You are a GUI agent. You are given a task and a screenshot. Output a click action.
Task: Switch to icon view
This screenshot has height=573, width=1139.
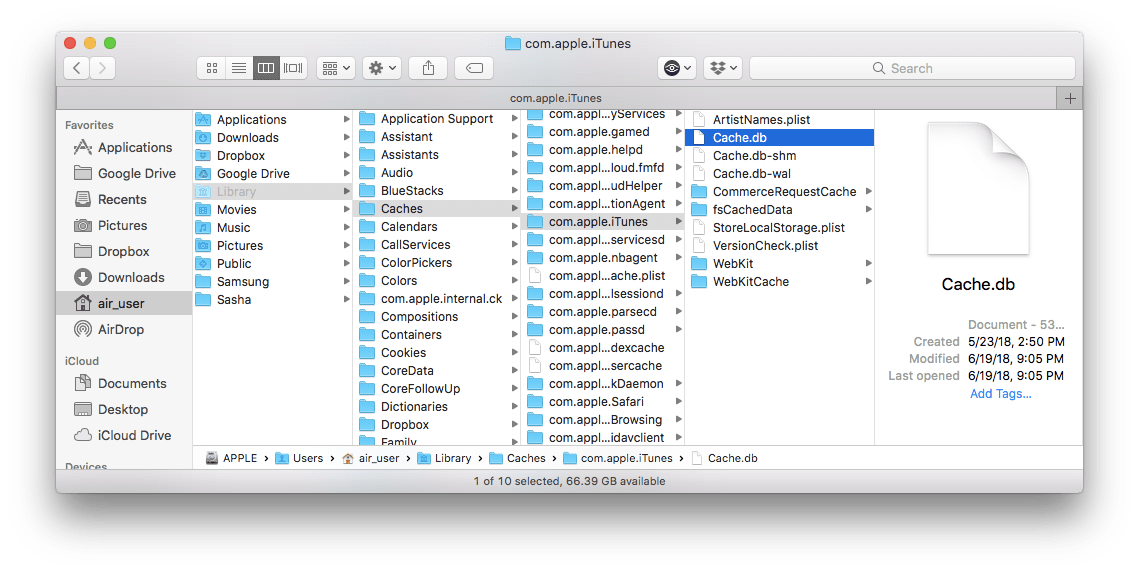click(x=211, y=68)
